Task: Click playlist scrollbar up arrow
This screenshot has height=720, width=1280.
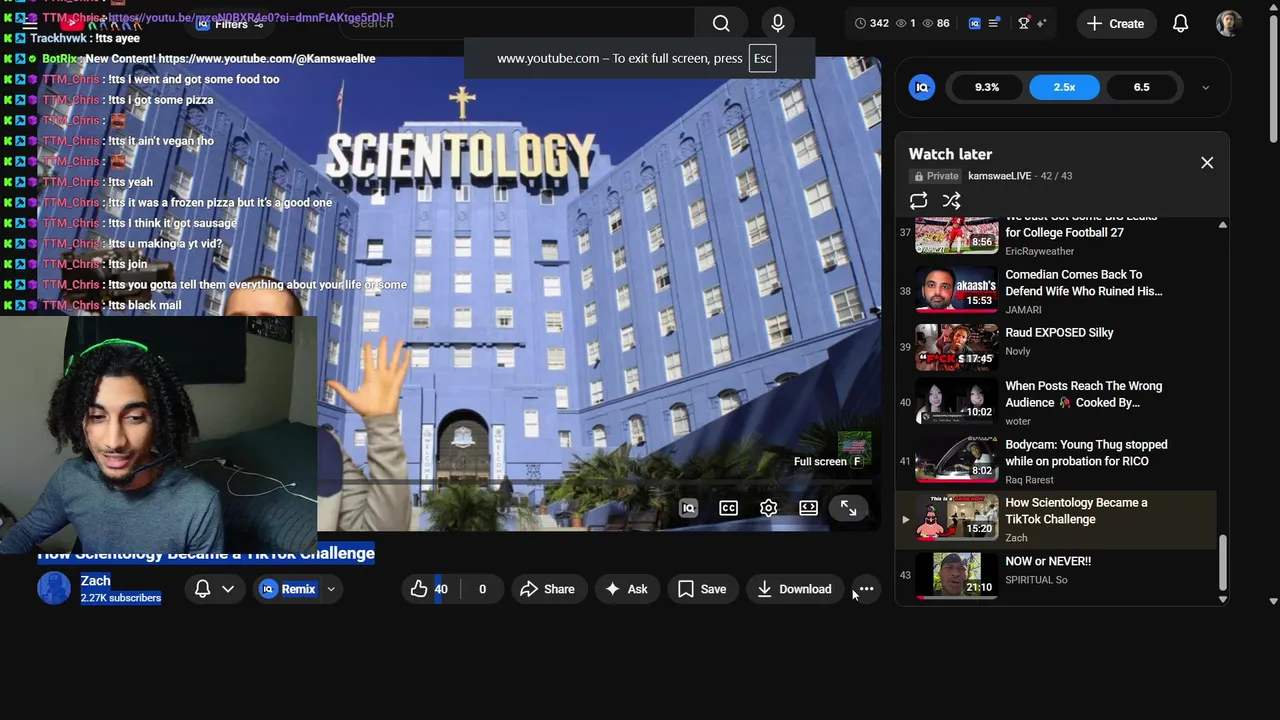Action: (x=1222, y=225)
